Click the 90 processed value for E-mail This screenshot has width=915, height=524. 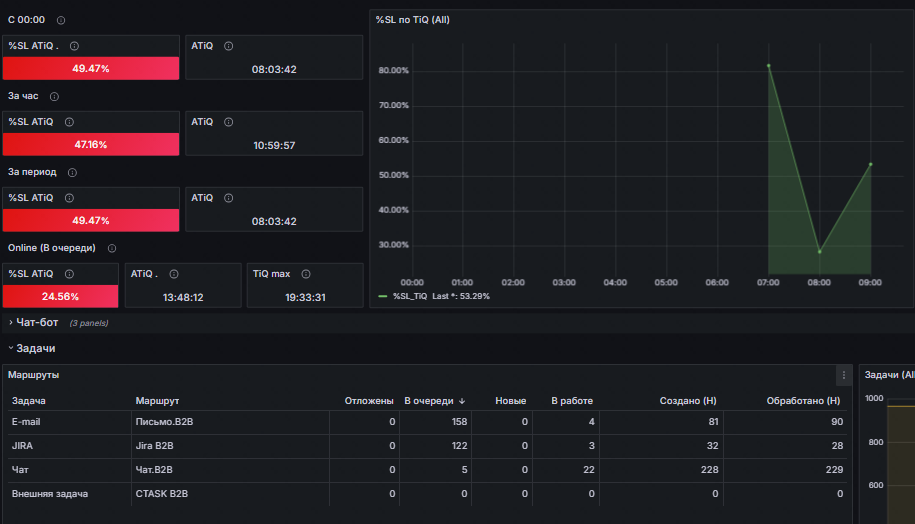click(837, 422)
